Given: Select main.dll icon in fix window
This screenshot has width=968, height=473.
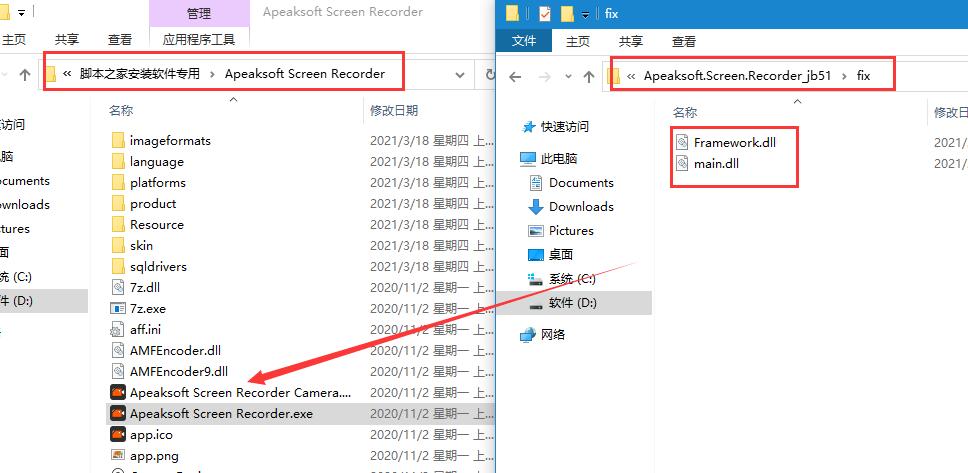Looking at the screenshot, I should 682,164.
